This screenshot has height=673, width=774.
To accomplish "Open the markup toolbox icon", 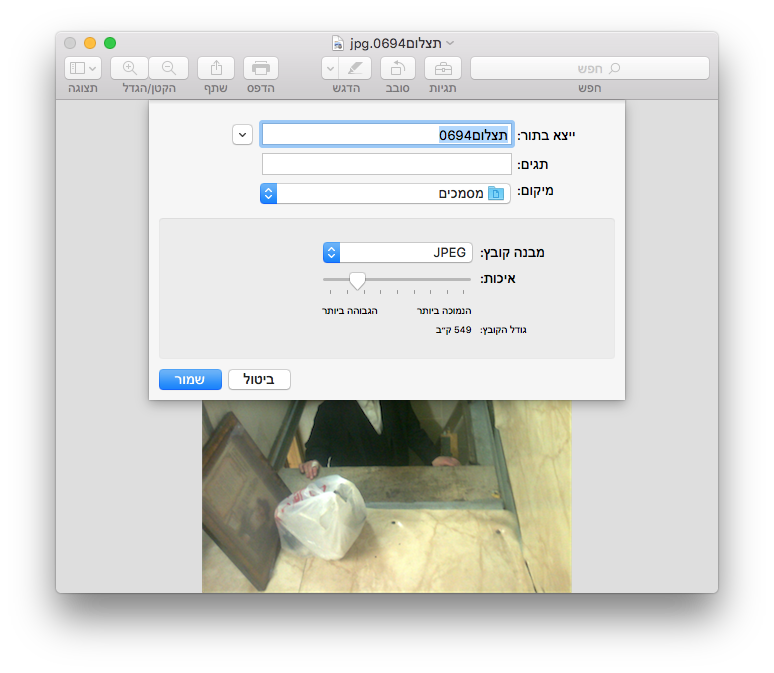I will click(443, 68).
